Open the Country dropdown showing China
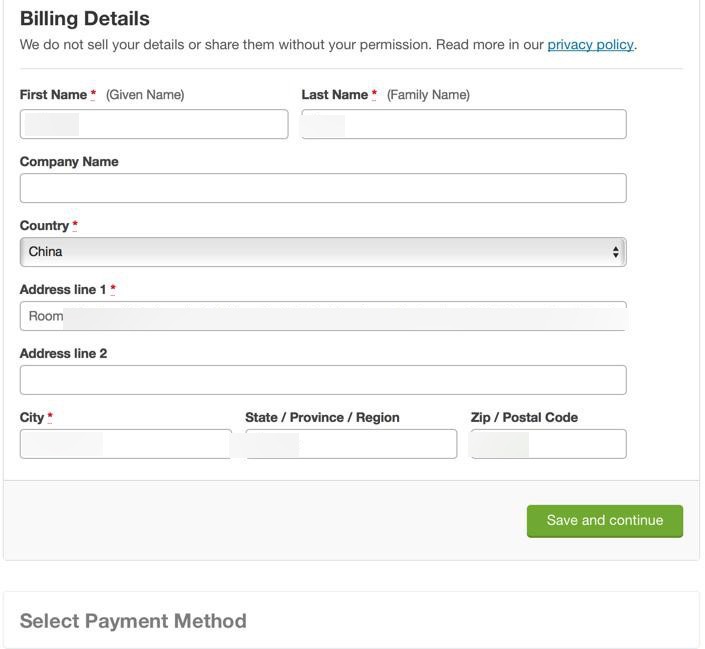 coord(323,252)
